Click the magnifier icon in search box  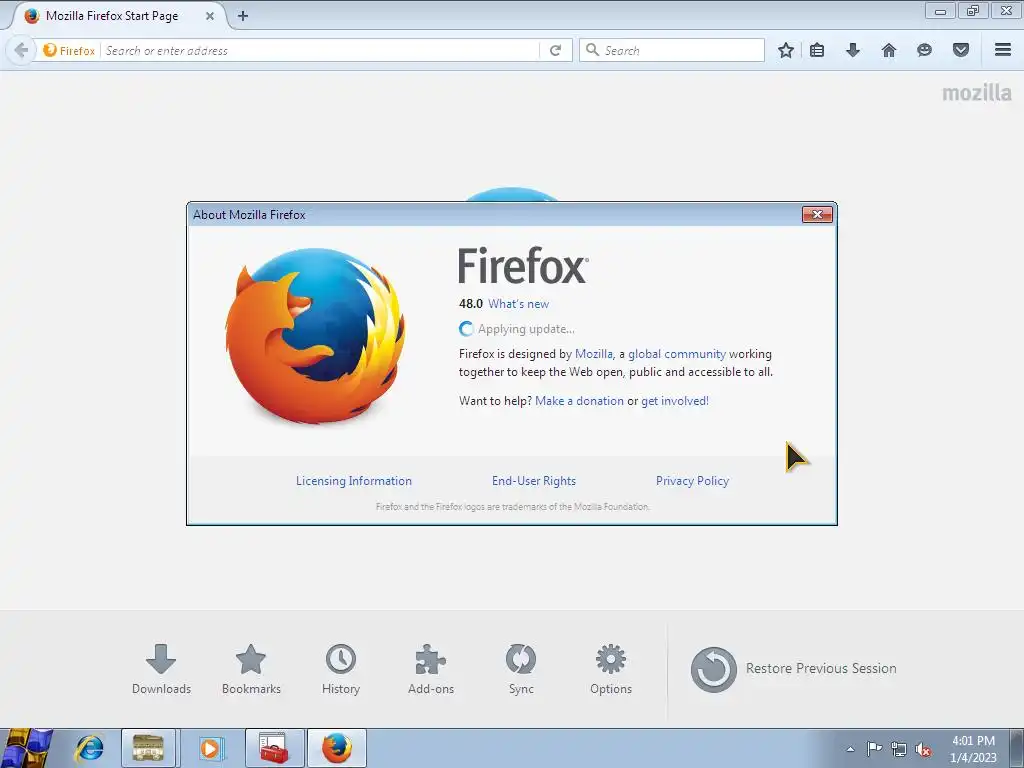pyautogui.click(x=592, y=50)
